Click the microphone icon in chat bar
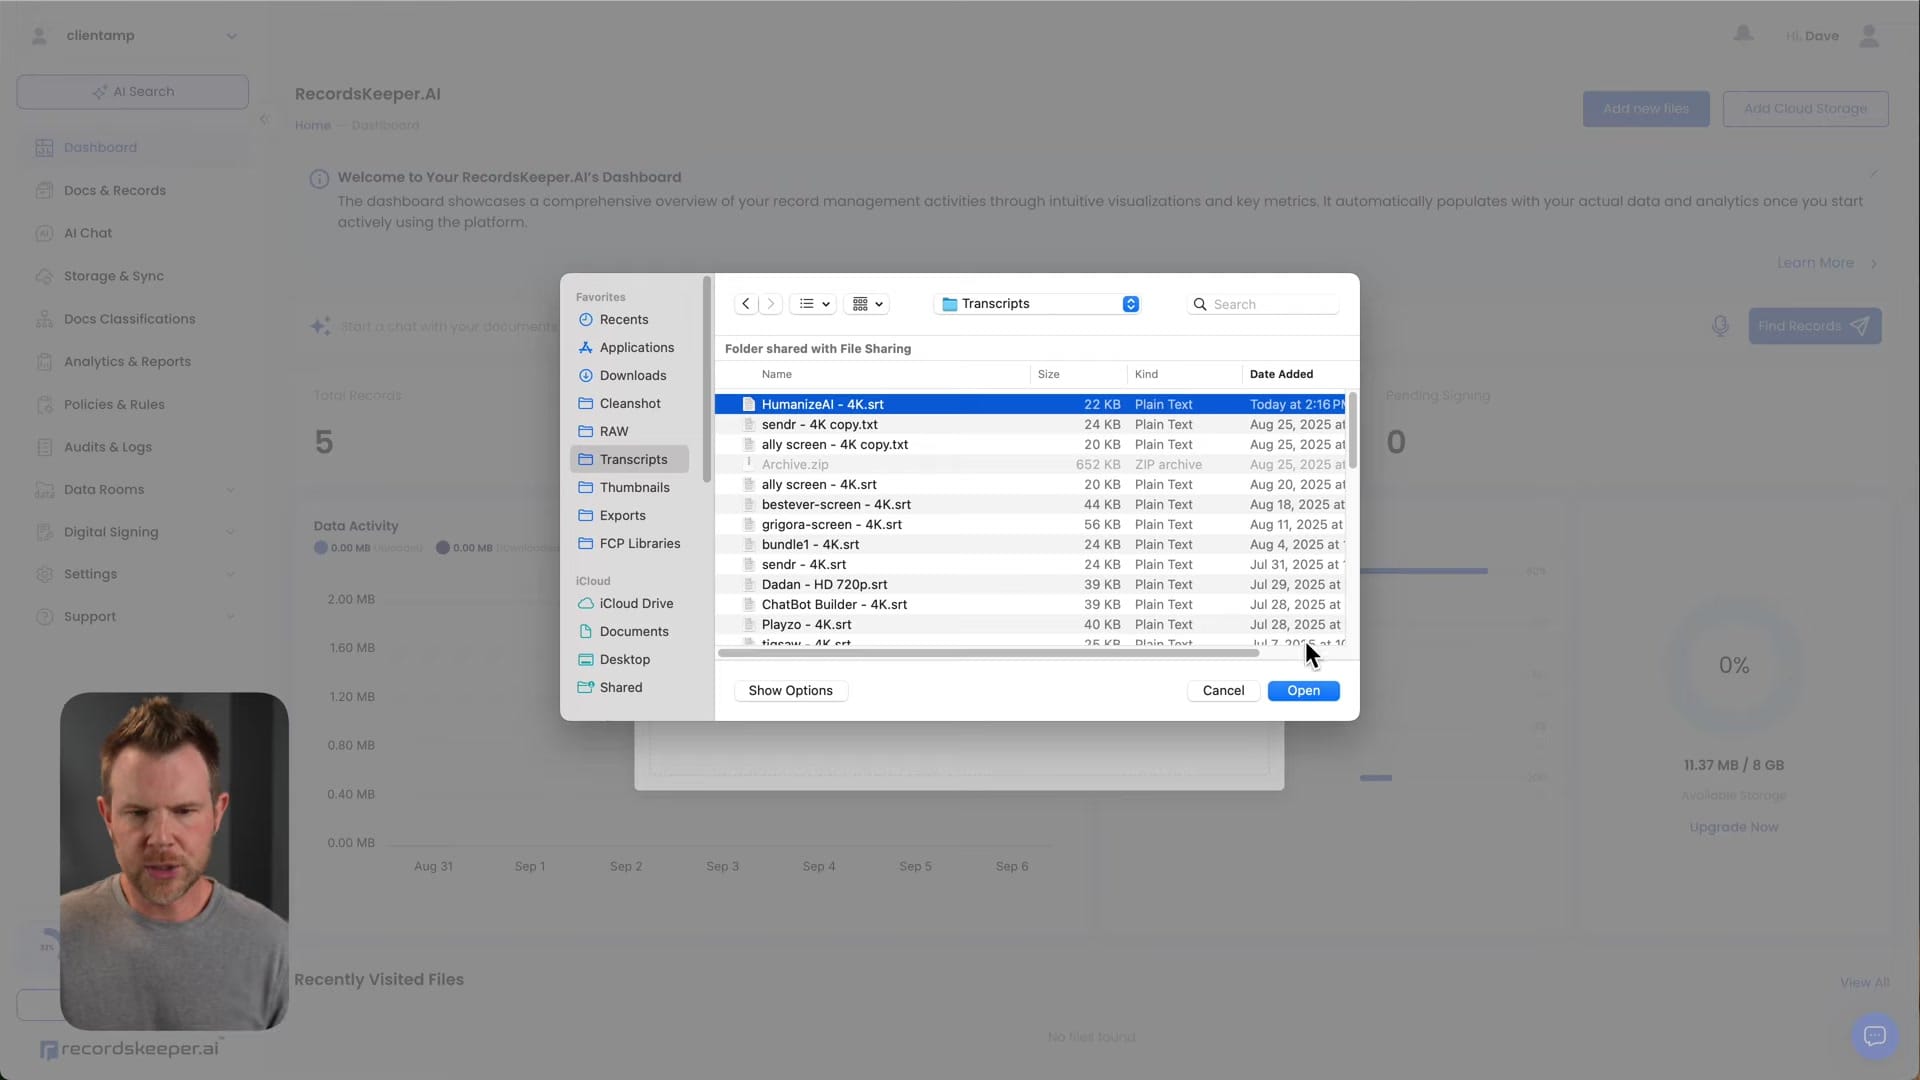 point(1720,326)
